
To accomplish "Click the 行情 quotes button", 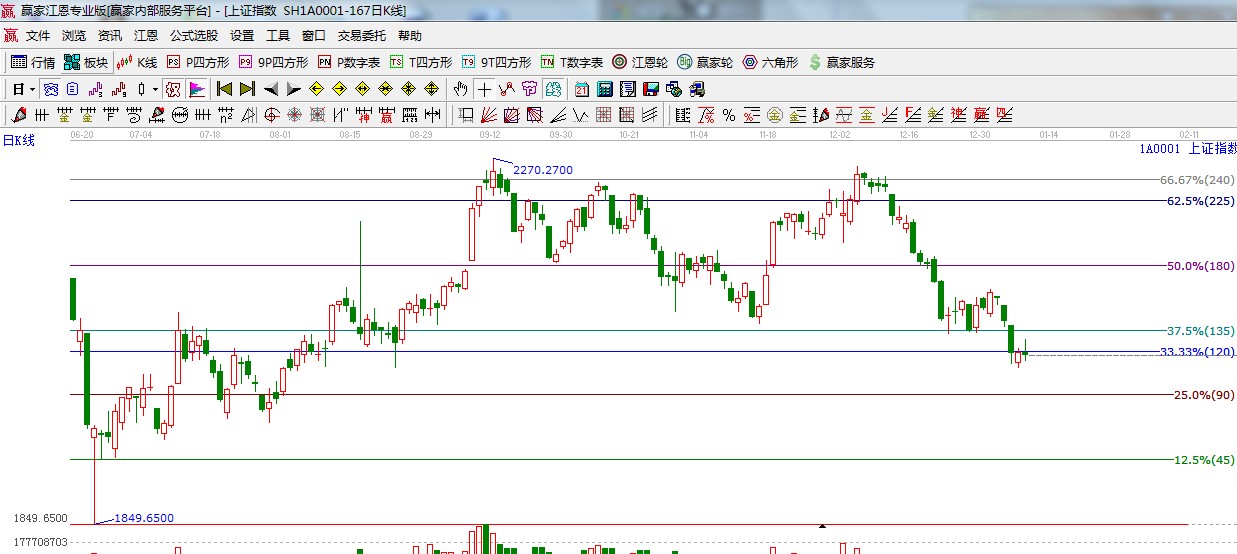I will point(33,62).
